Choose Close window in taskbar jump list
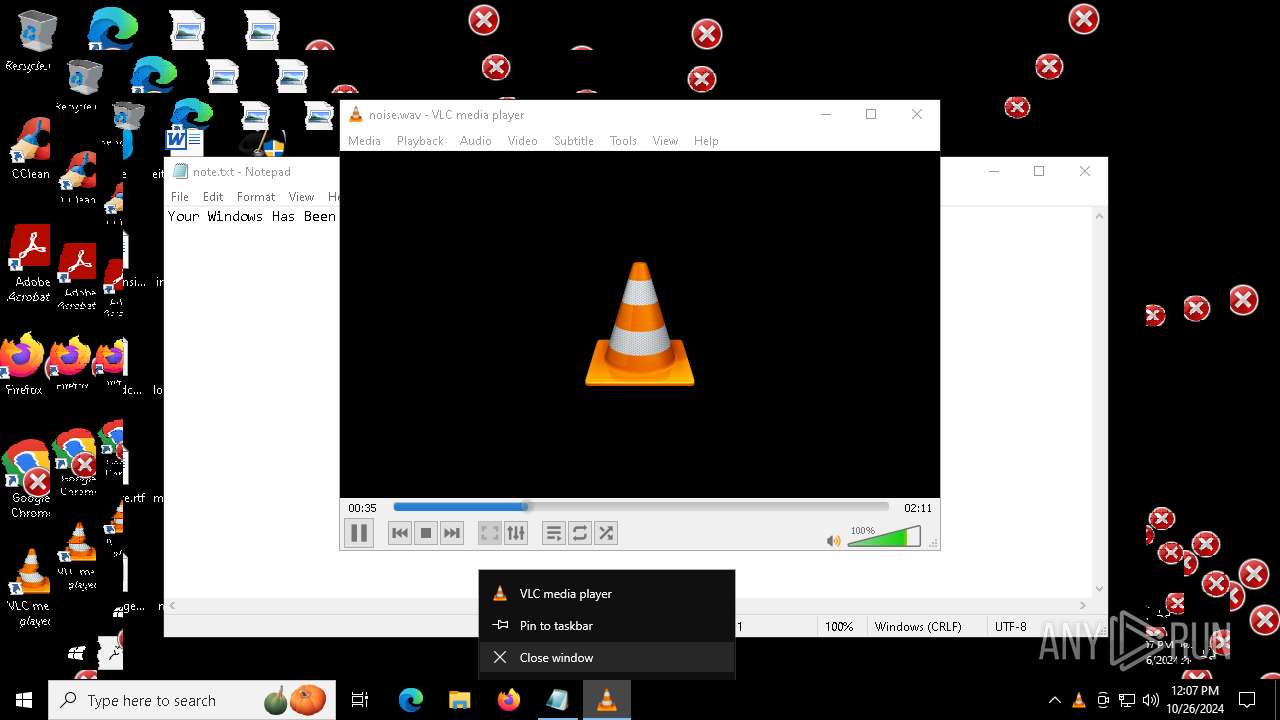This screenshot has height=720, width=1280. 607,657
